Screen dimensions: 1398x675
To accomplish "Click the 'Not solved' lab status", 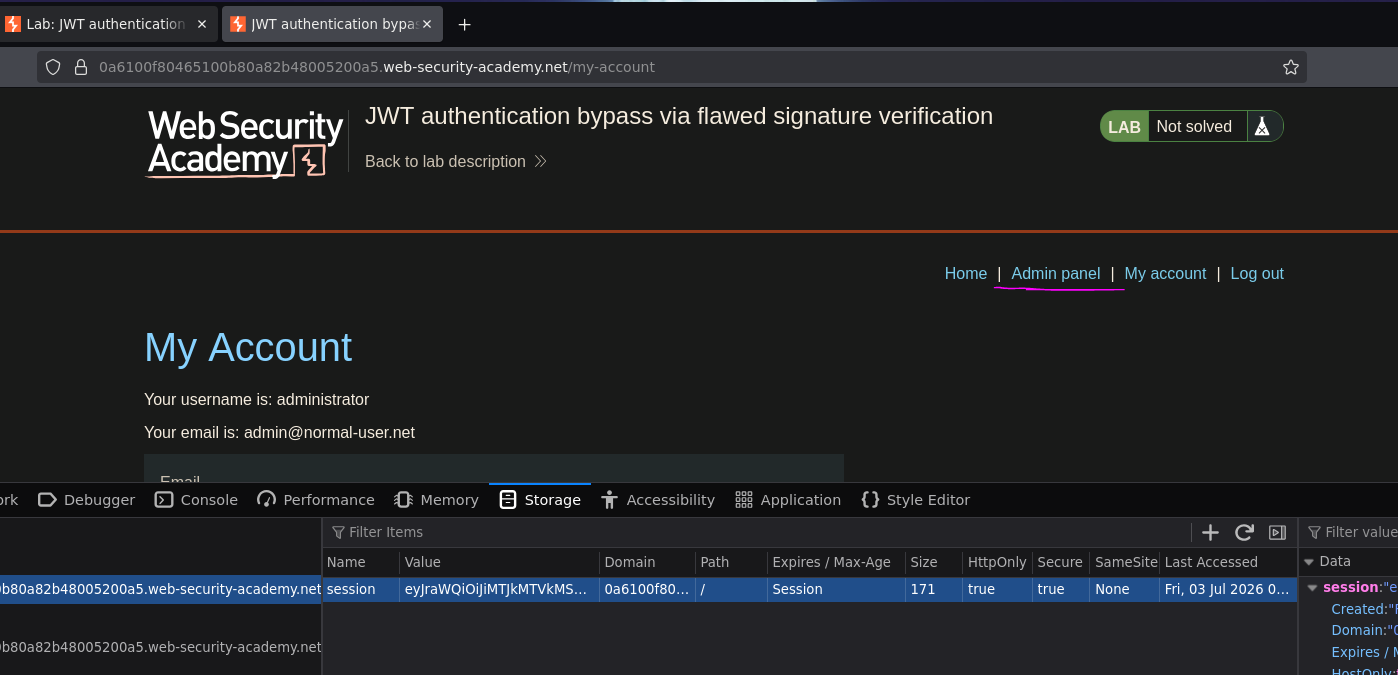I will [x=1194, y=127].
